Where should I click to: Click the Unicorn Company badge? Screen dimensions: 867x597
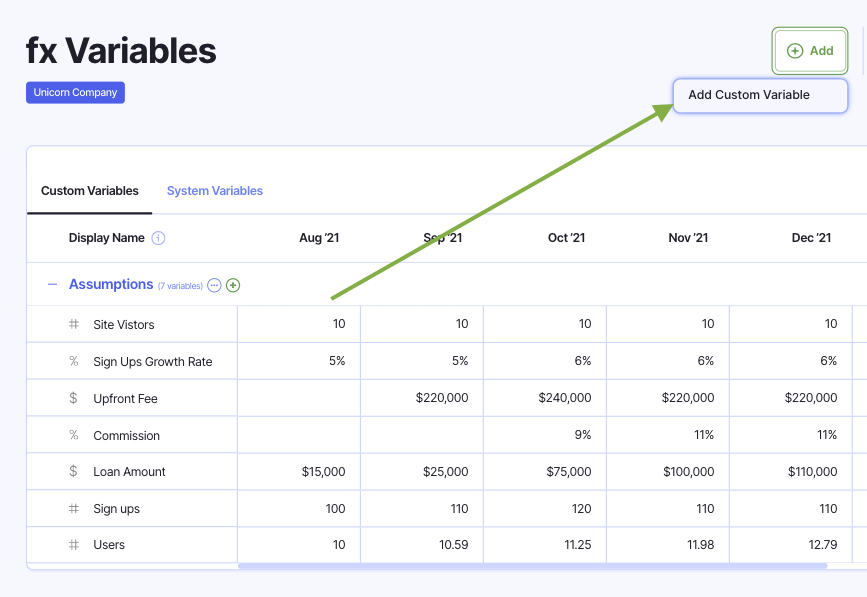point(75,92)
